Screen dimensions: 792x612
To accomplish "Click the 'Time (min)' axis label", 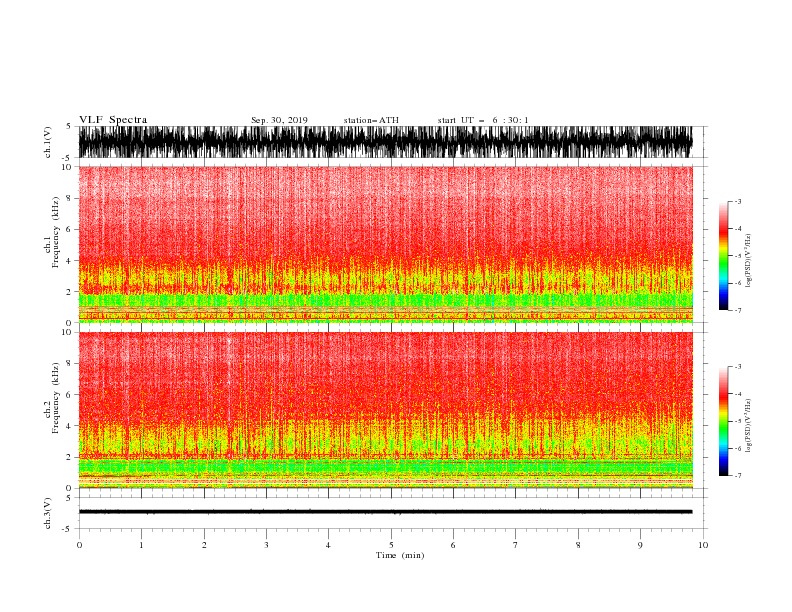I will coord(400,555).
